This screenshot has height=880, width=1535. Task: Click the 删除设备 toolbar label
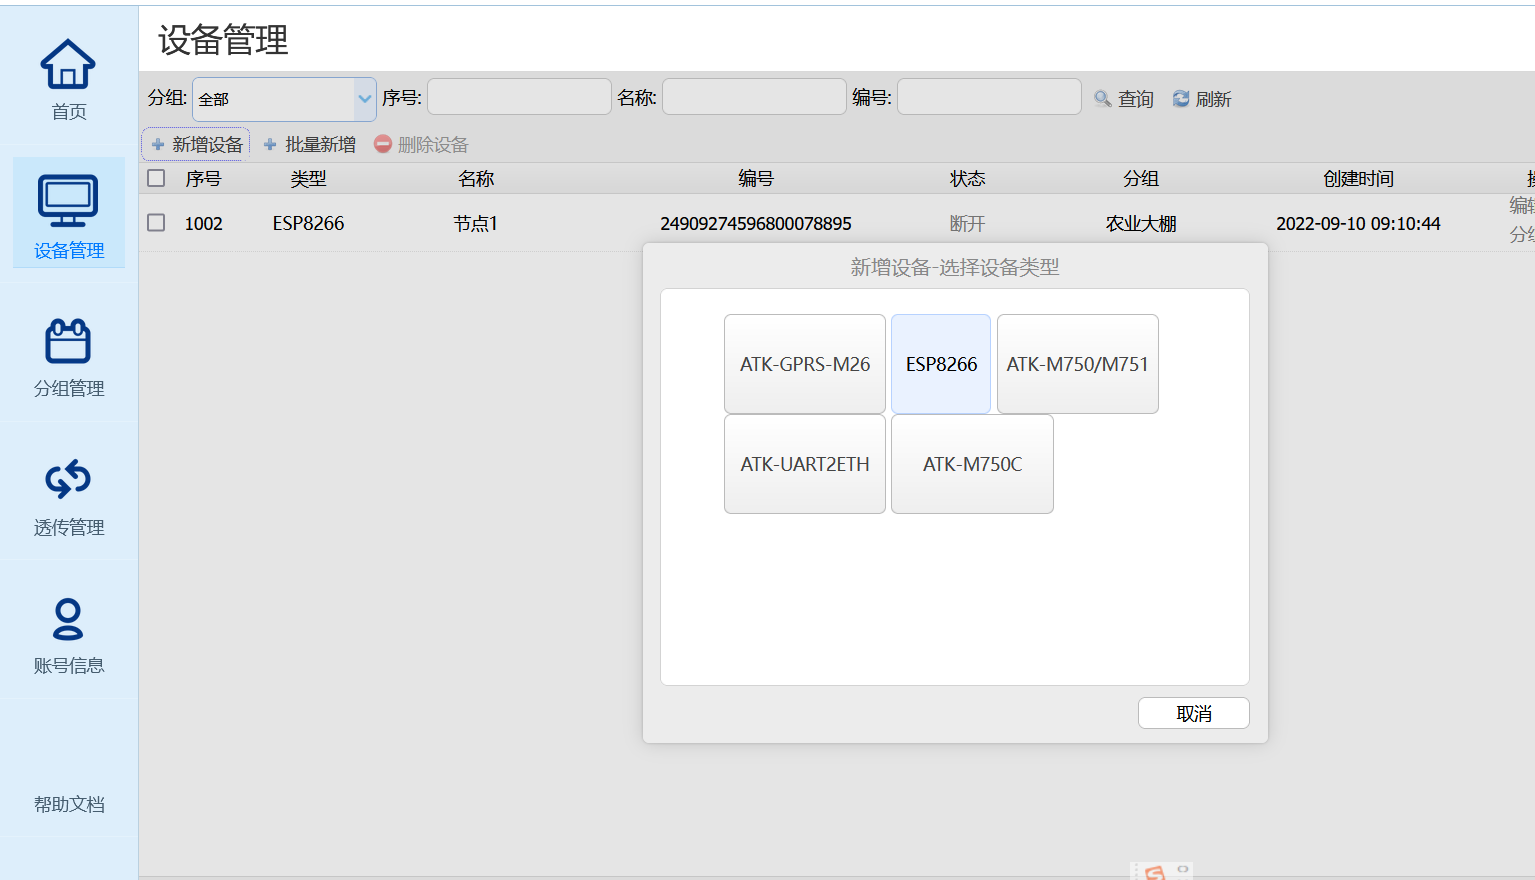tap(433, 145)
